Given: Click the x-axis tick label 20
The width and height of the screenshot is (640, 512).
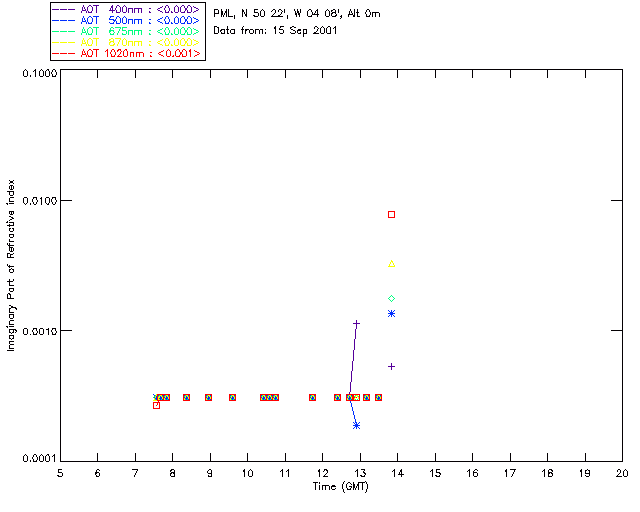Looking at the screenshot, I should coord(622,473).
